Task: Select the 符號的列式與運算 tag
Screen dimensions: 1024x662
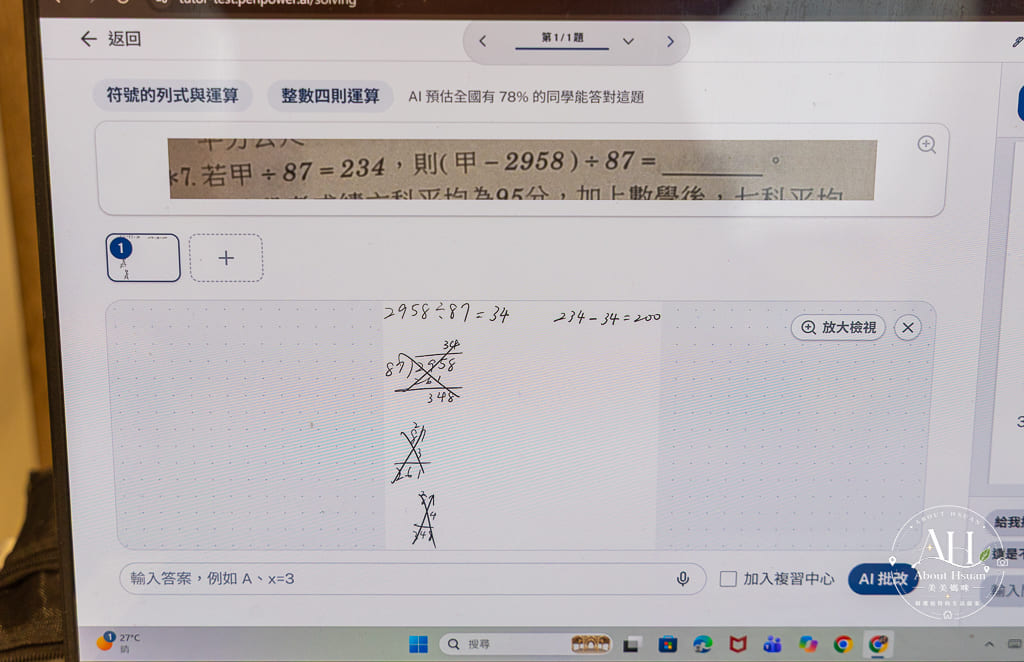Action: coord(172,95)
